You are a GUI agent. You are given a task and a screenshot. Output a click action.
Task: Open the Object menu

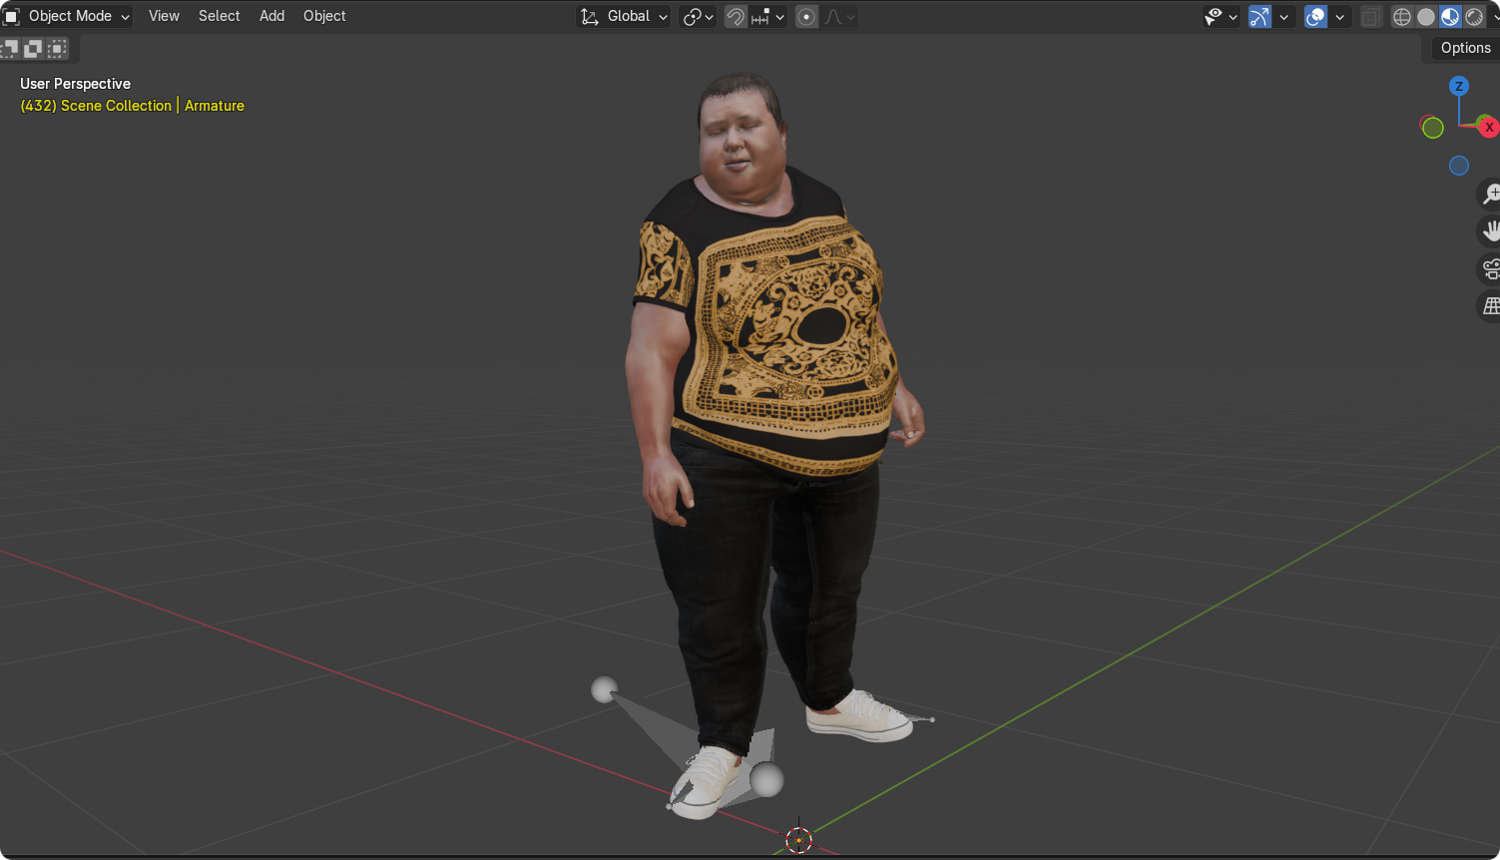tap(324, 16)
